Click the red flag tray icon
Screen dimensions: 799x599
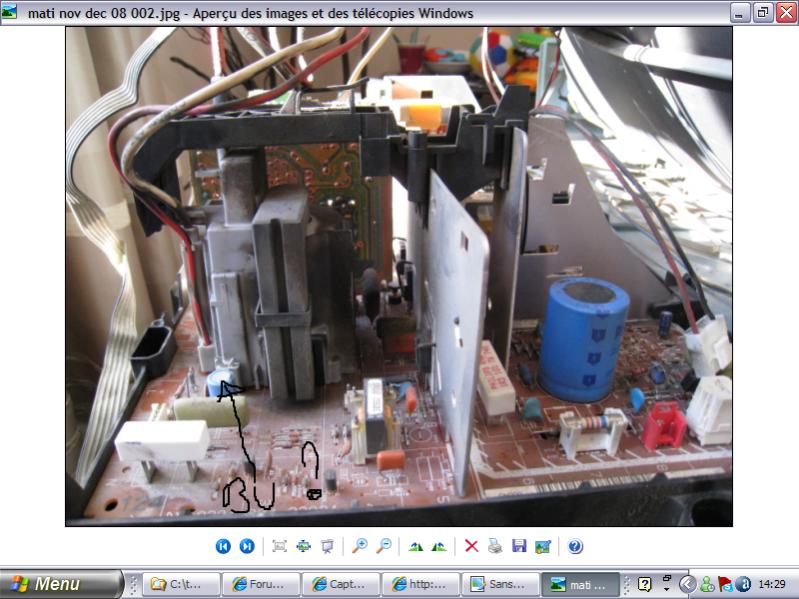tap(725, 584)
